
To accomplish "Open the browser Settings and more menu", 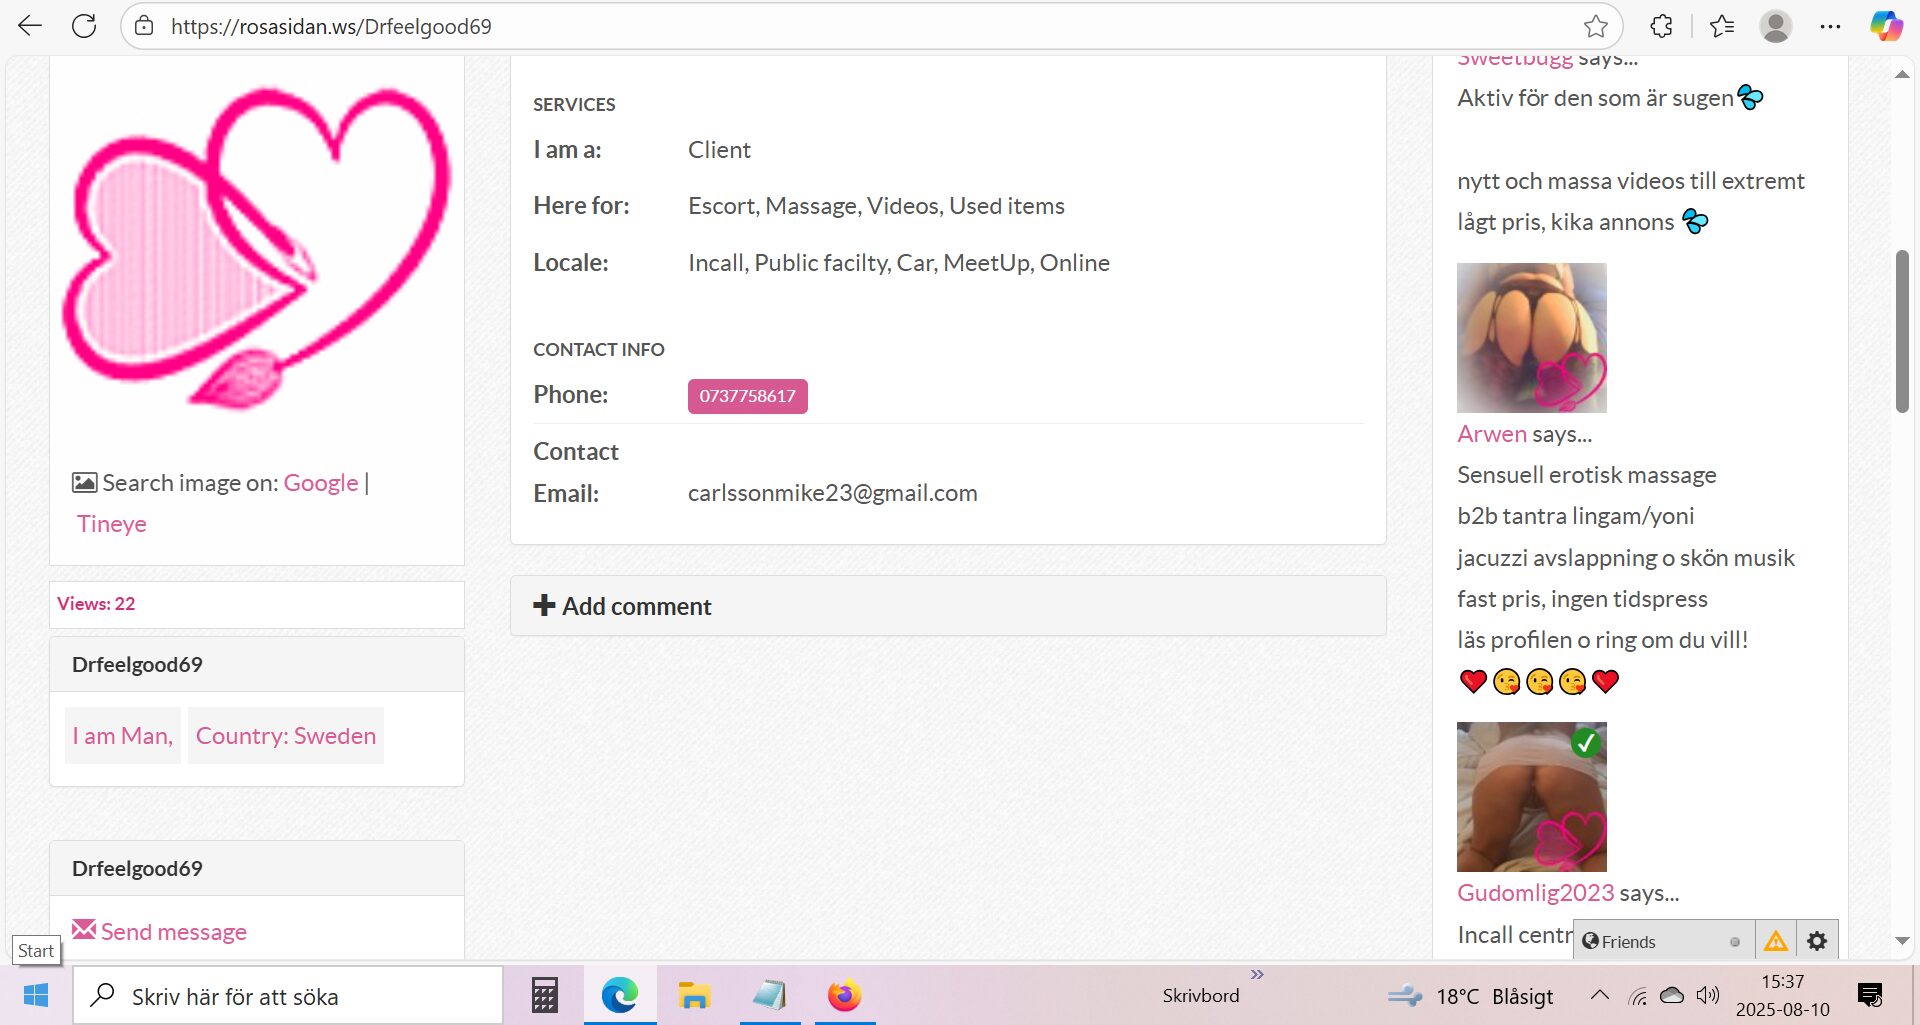I will pos(1830,26).
